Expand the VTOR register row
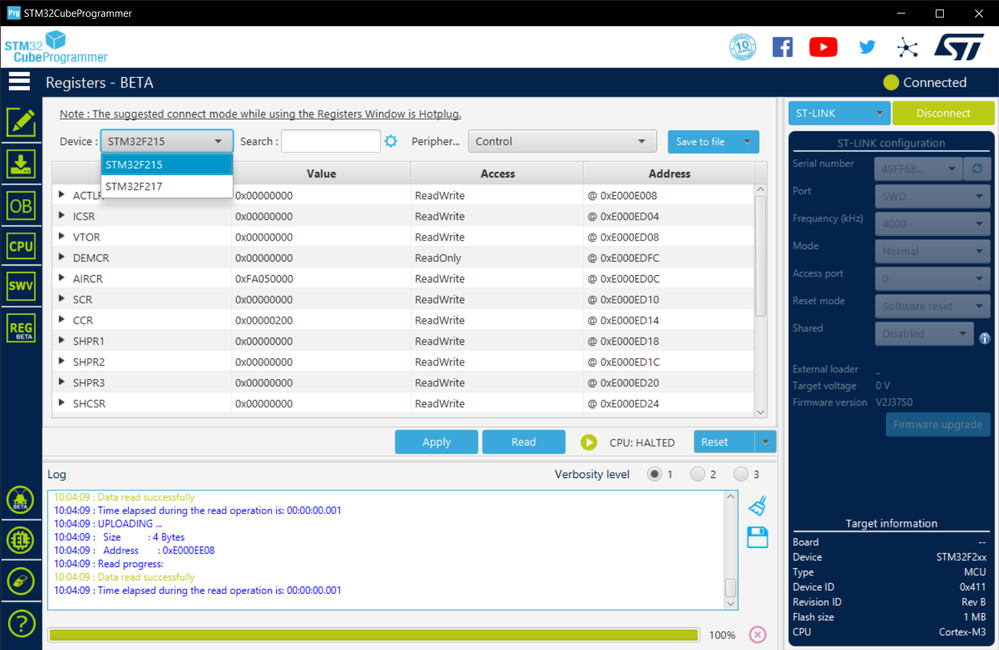Image resolution: width=999 pixels, height=650 pixels. click(62, 236)
